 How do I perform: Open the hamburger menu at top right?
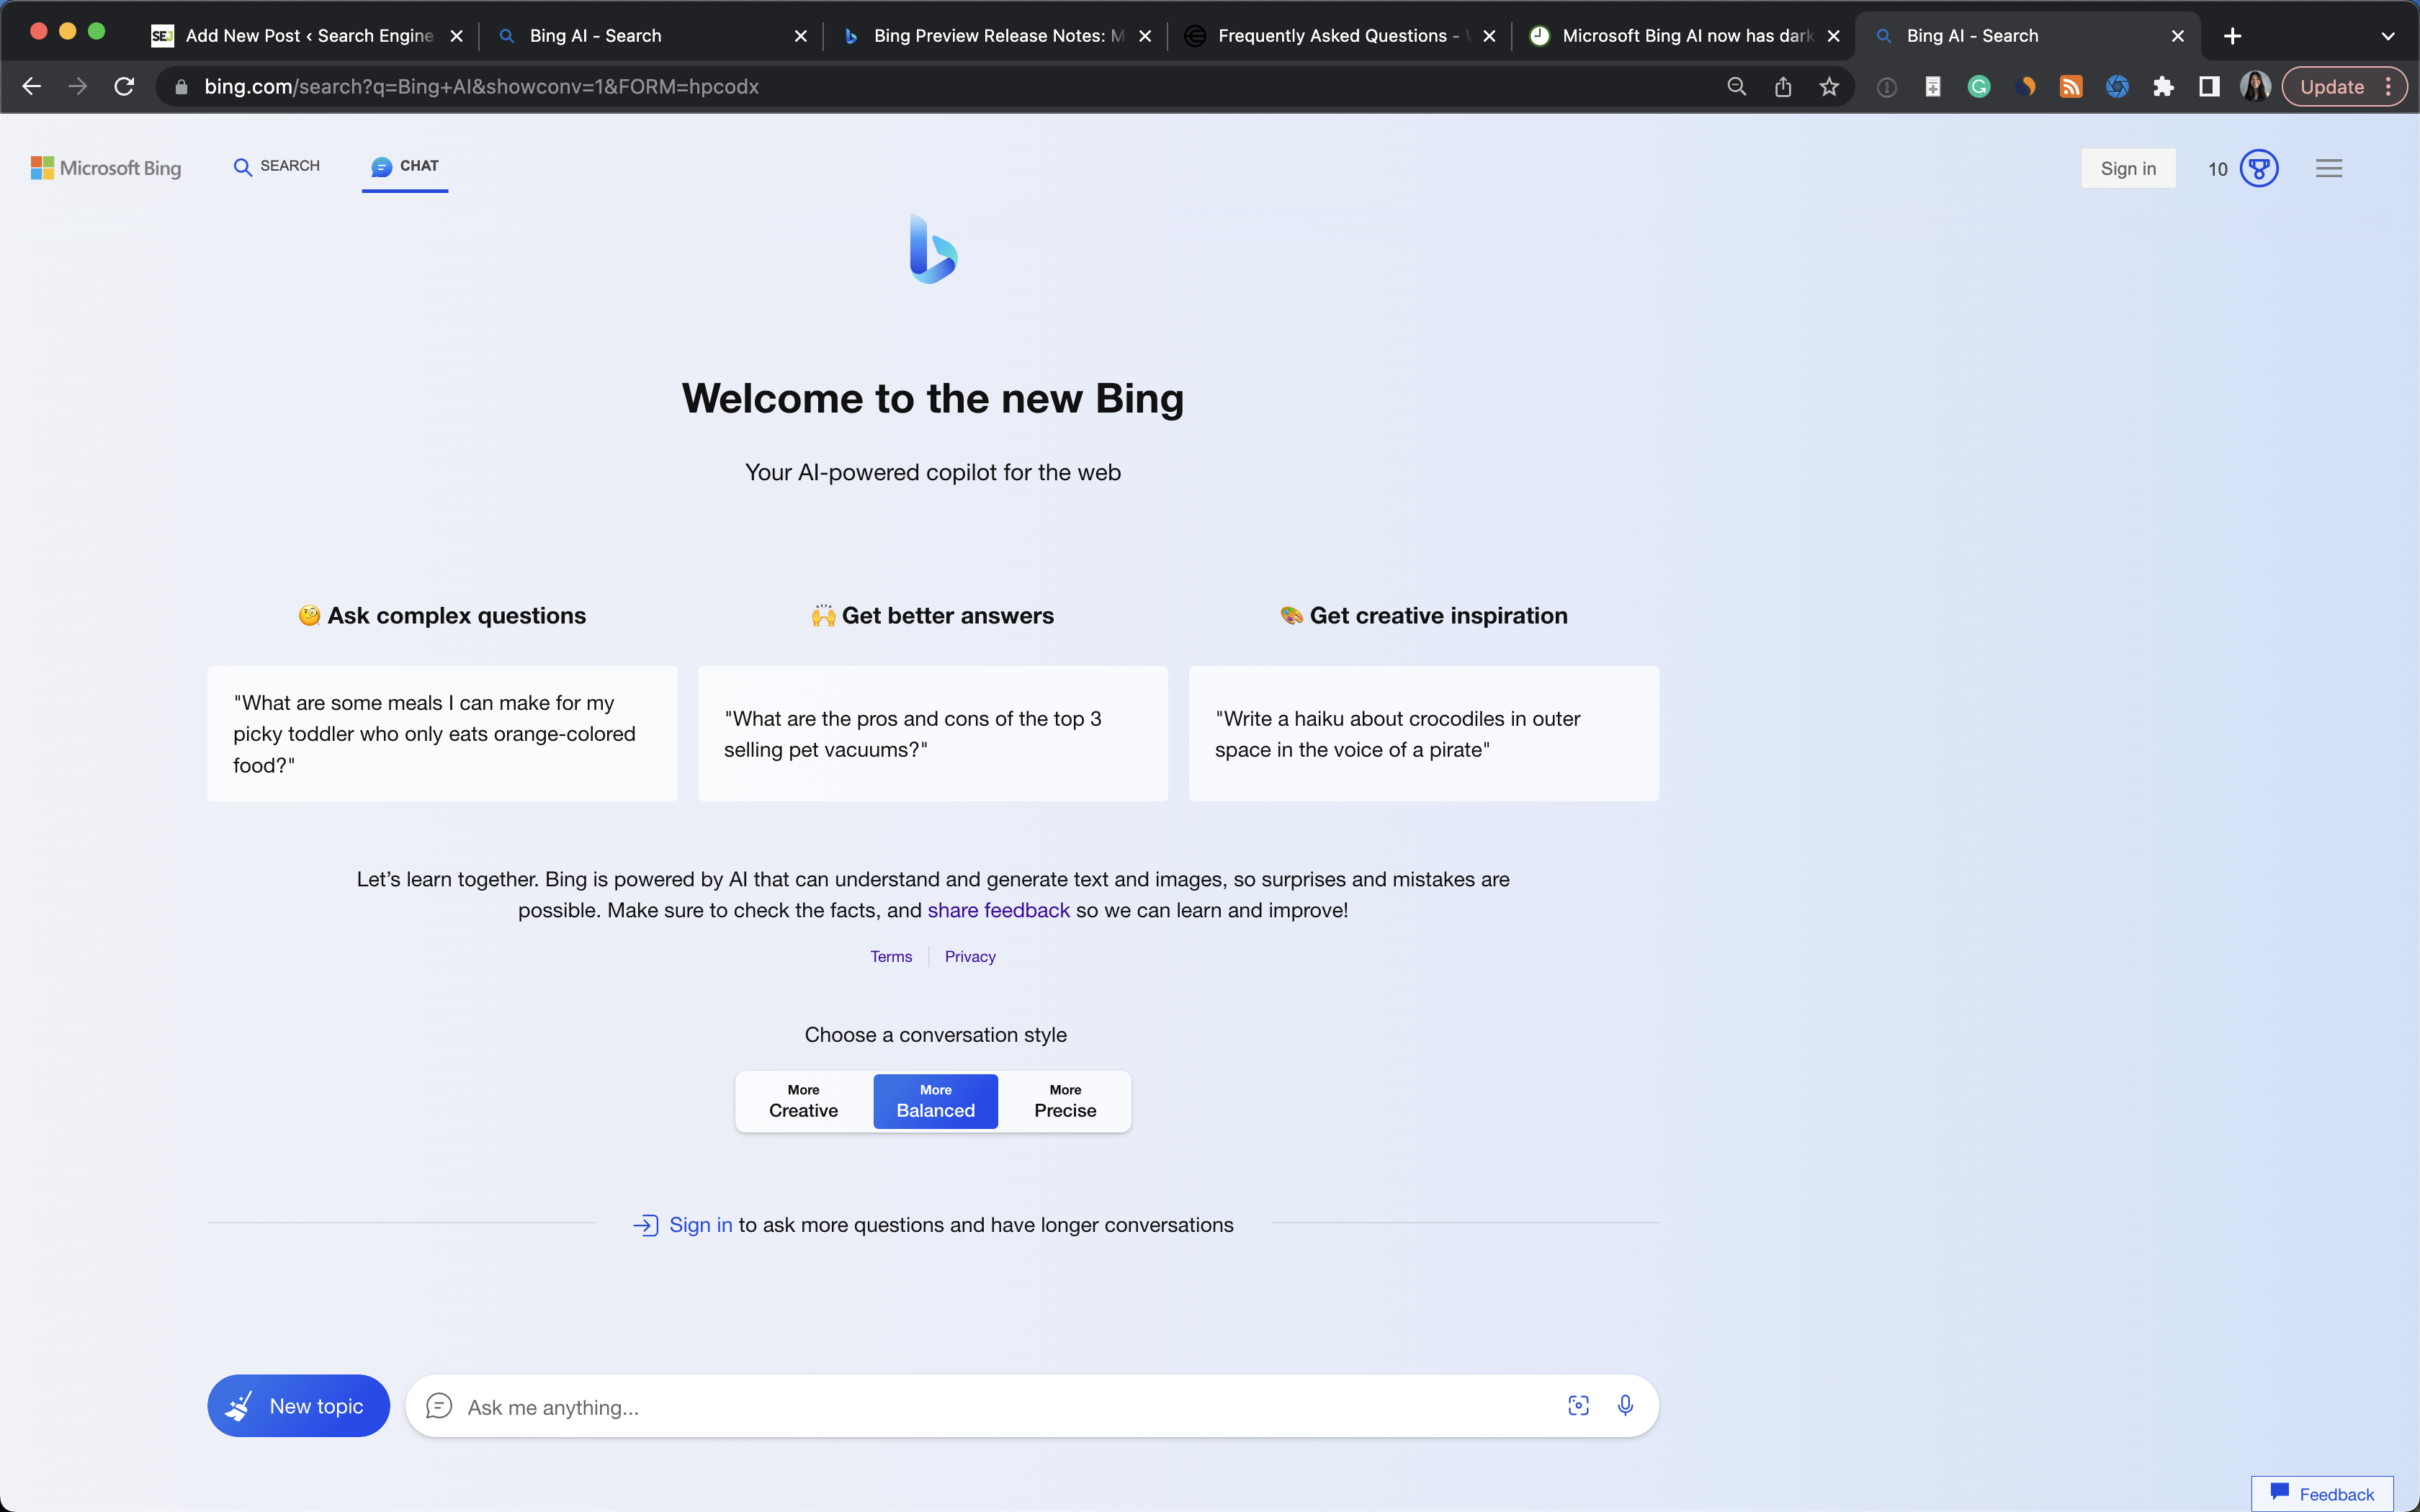tap(2329, 167)
